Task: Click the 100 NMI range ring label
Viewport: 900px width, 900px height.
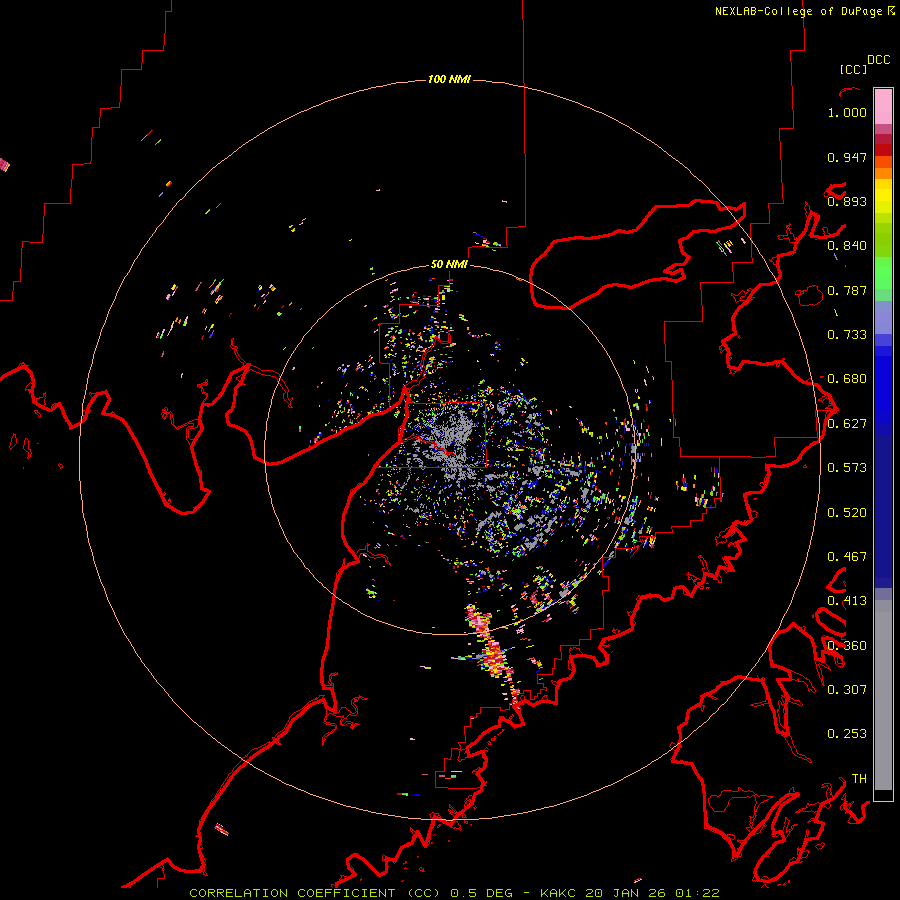Action: [x=449, y=79]
